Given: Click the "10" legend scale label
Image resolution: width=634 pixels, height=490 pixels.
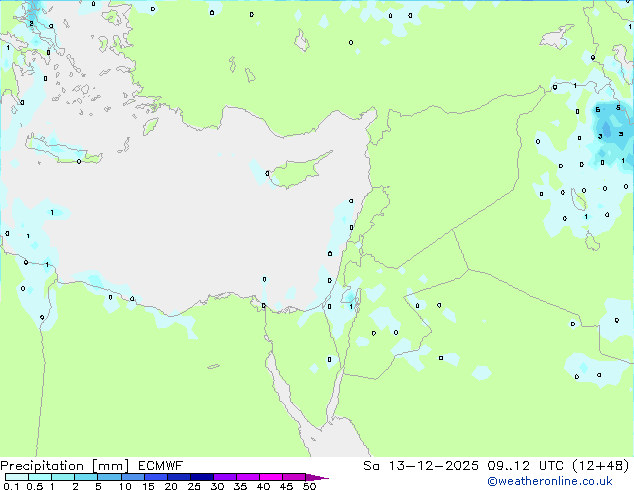Looking at the screenshot, I should [x=125, y=486].
